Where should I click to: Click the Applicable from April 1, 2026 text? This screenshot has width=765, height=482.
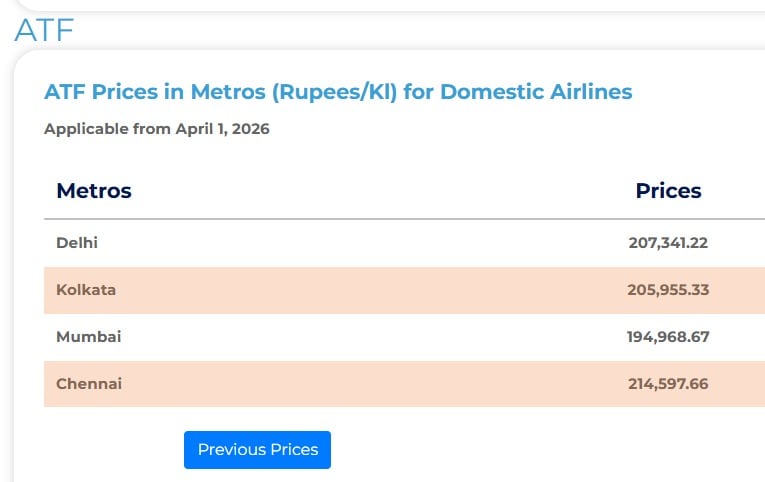157,129
